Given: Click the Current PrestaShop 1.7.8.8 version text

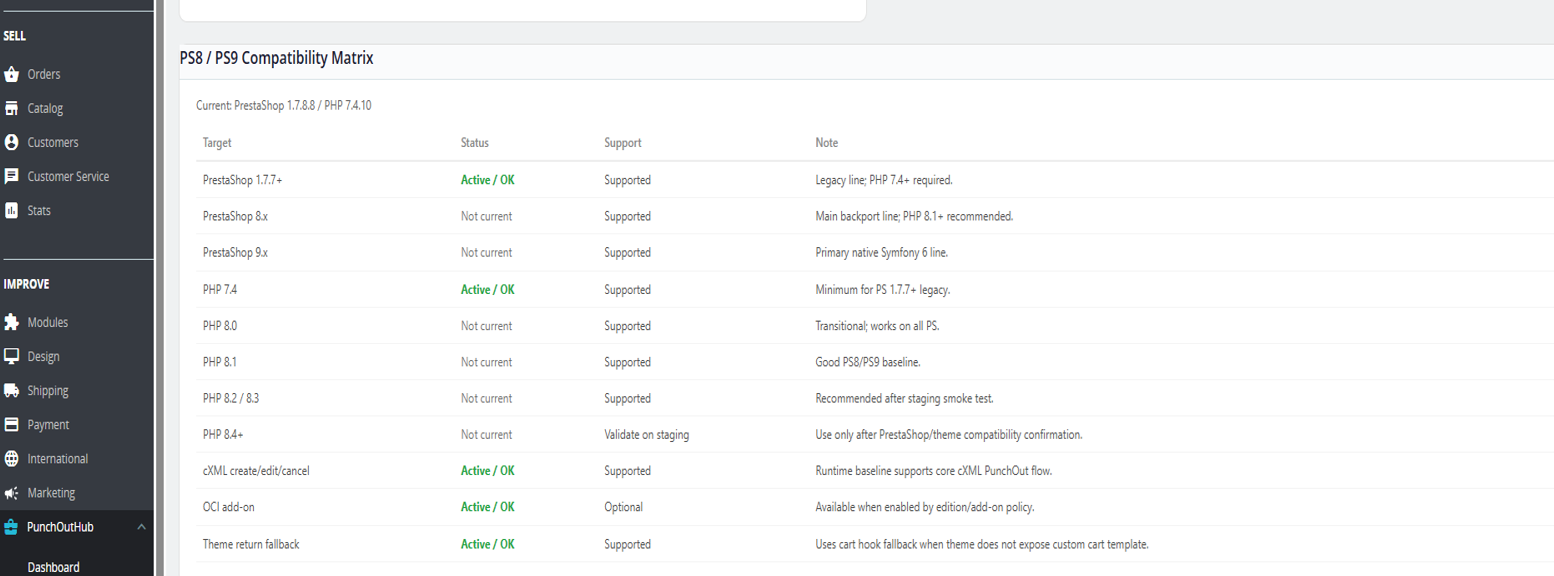Looking at the screenshot, I should pos(284,105).
